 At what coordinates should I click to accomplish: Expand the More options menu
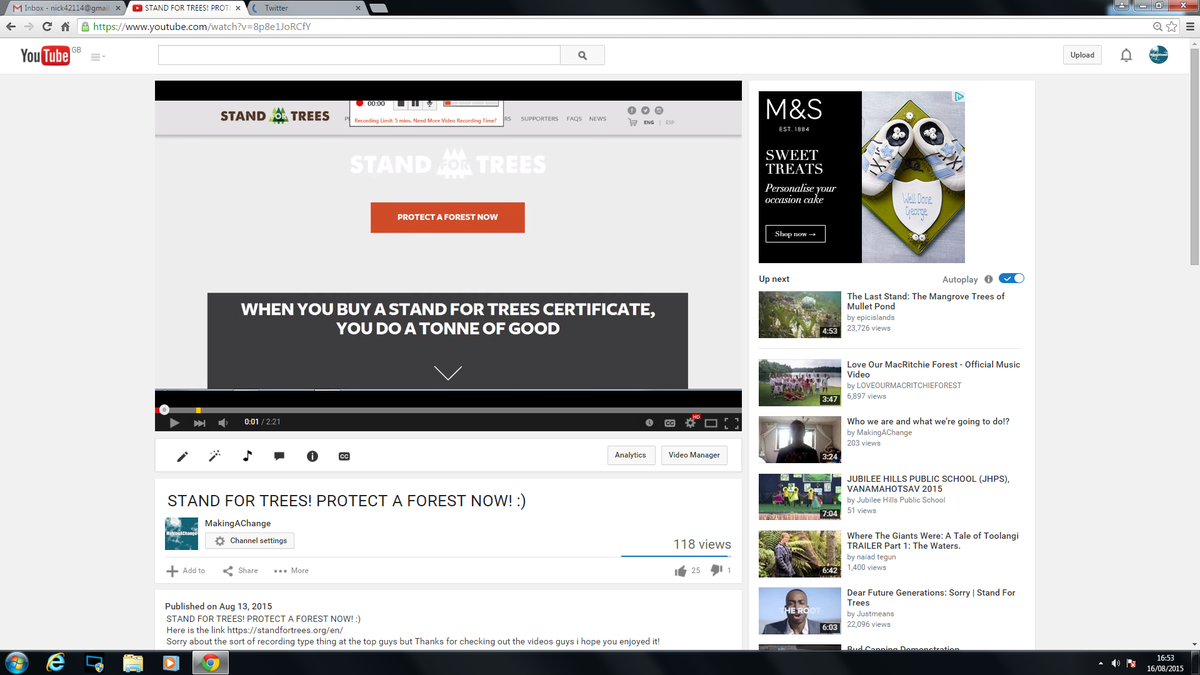pyautogui.click(x=291, y=571)
